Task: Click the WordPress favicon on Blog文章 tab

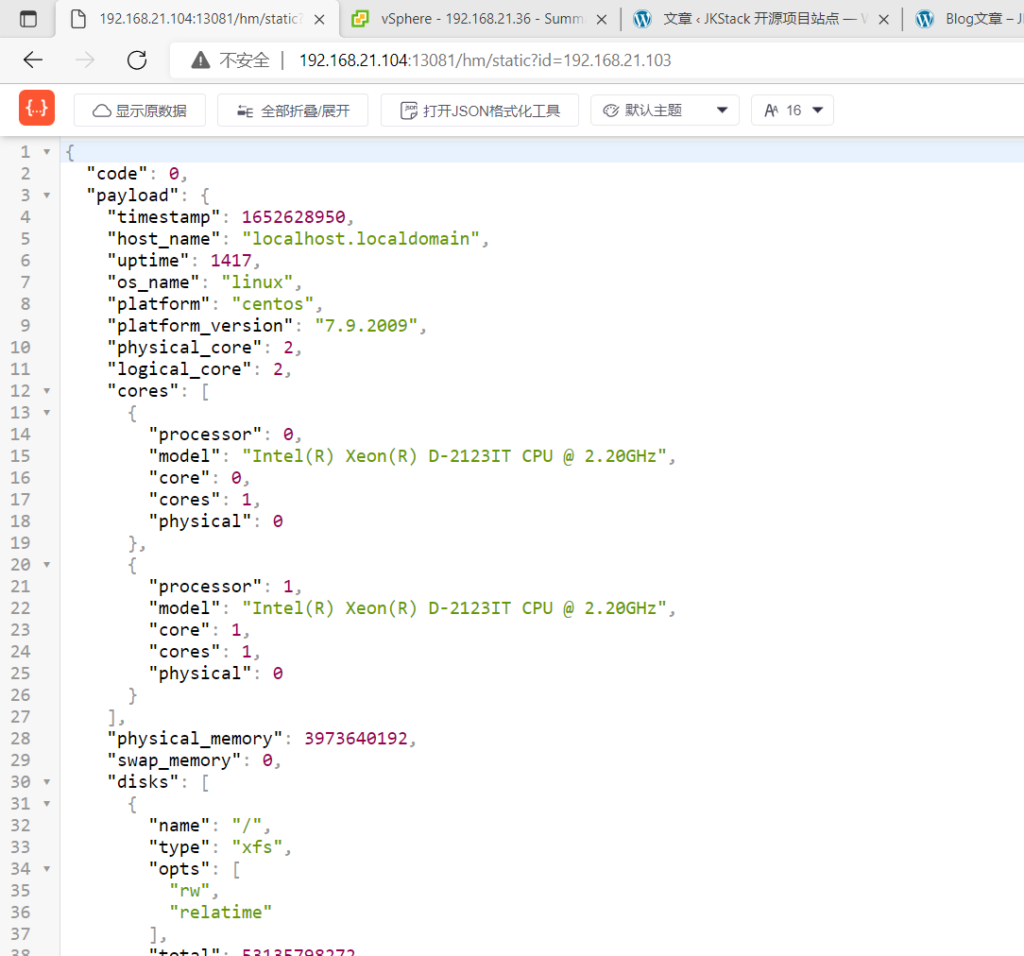Action: coord(925,19)
